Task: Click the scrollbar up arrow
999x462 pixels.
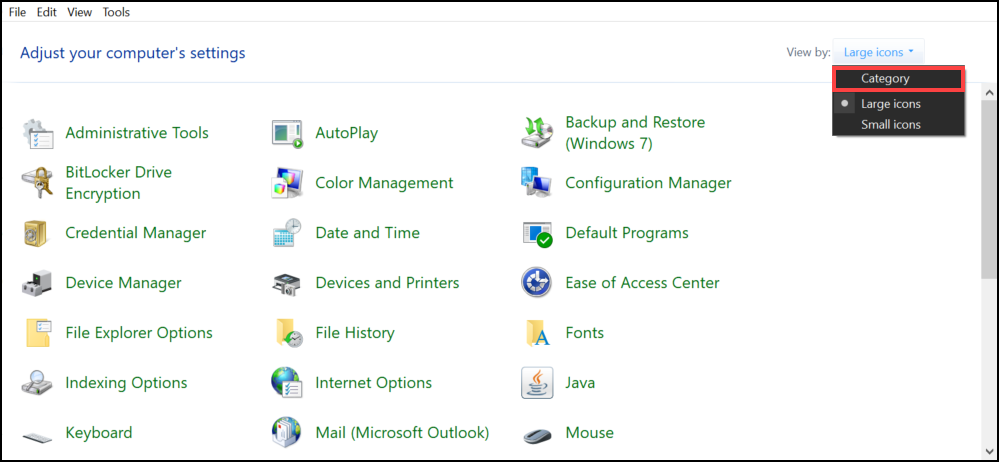Action: coord(989,92)
